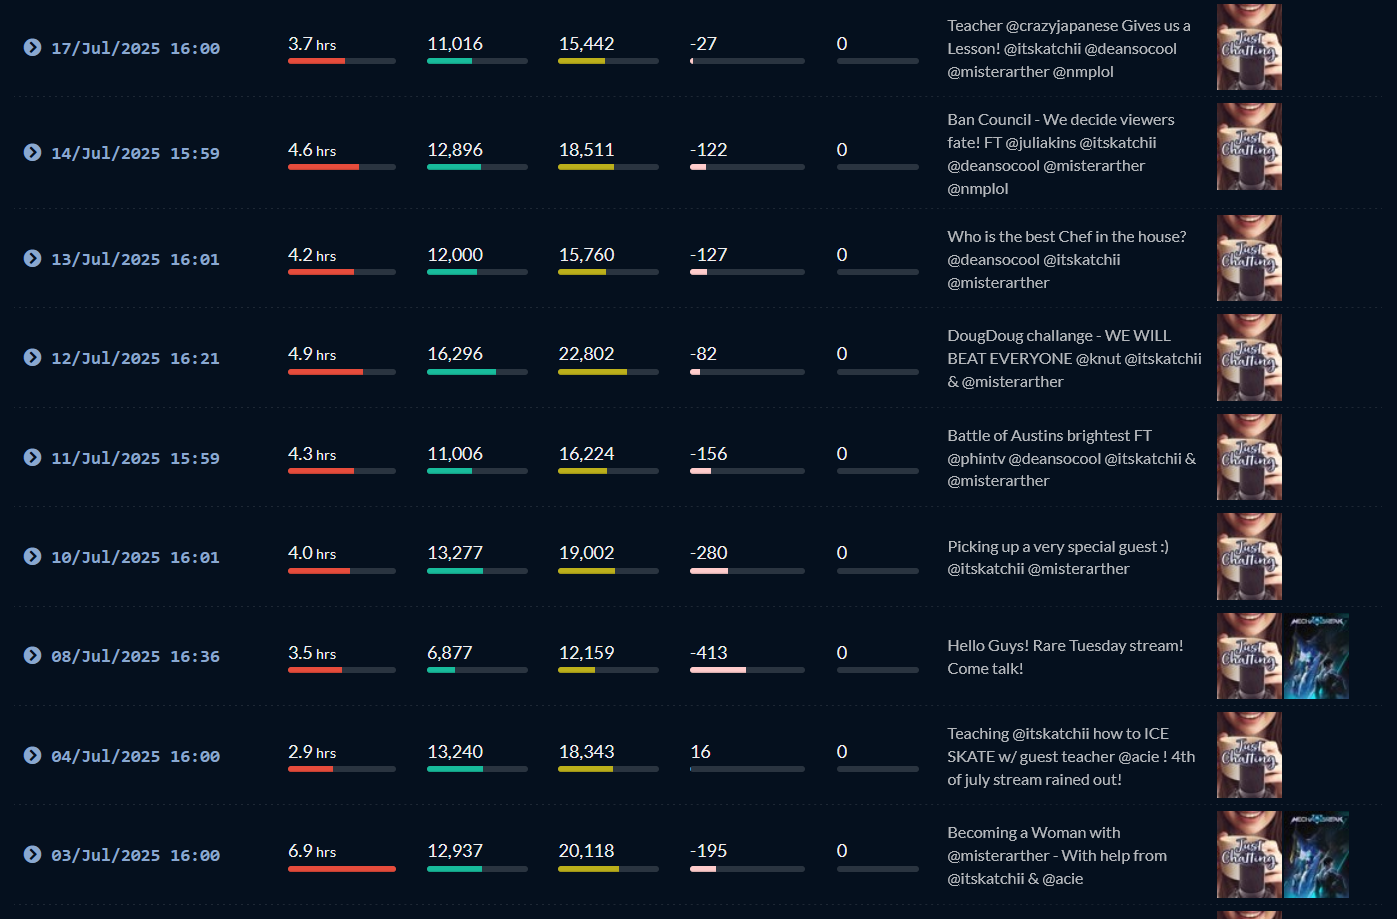This screenshot has width=1397, height=919.
Task: Click Just Chatting thumbnail for 14/Jul stream
Action: 1249,147
